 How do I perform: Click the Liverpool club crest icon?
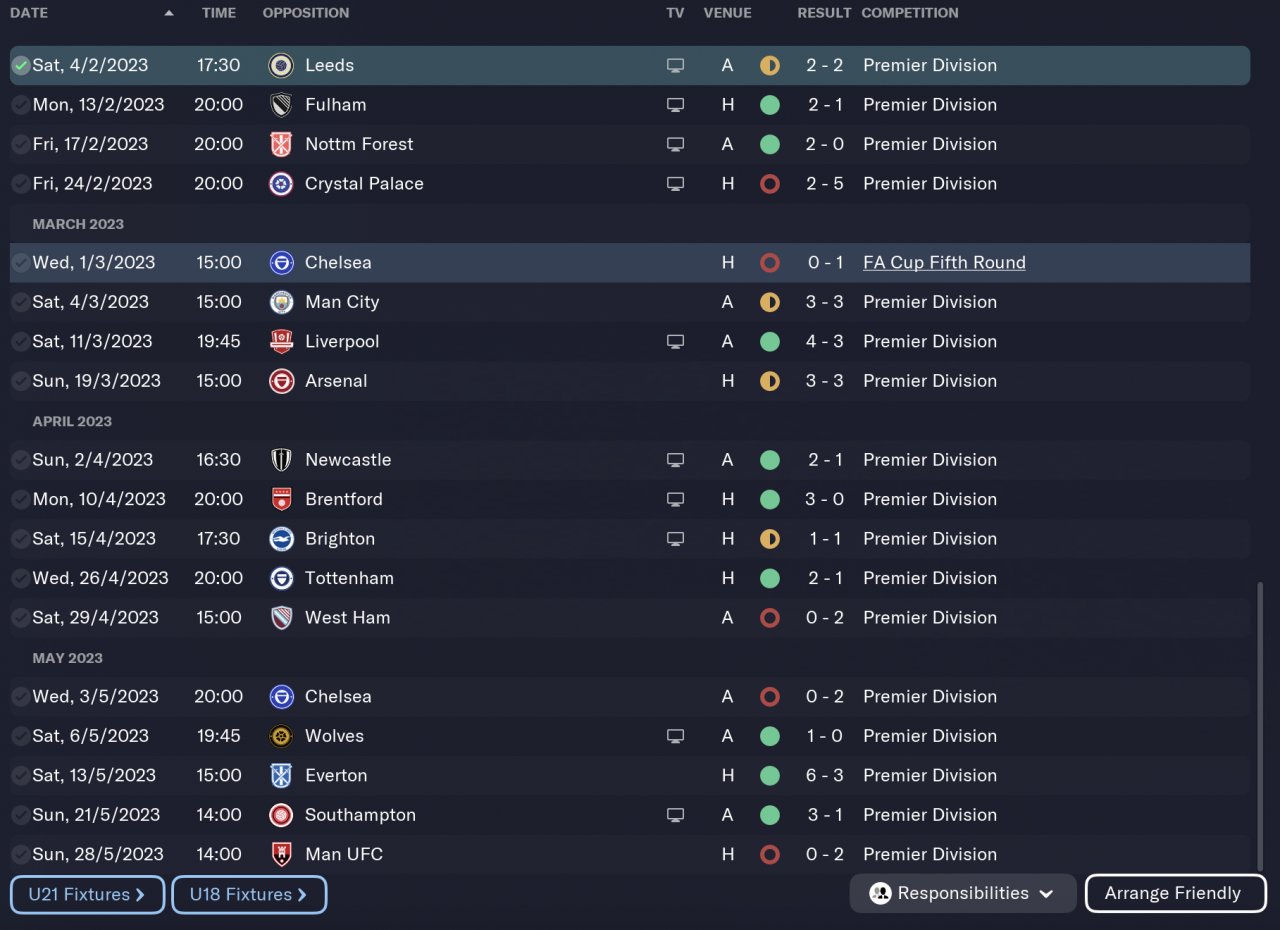tap(281, 342)
